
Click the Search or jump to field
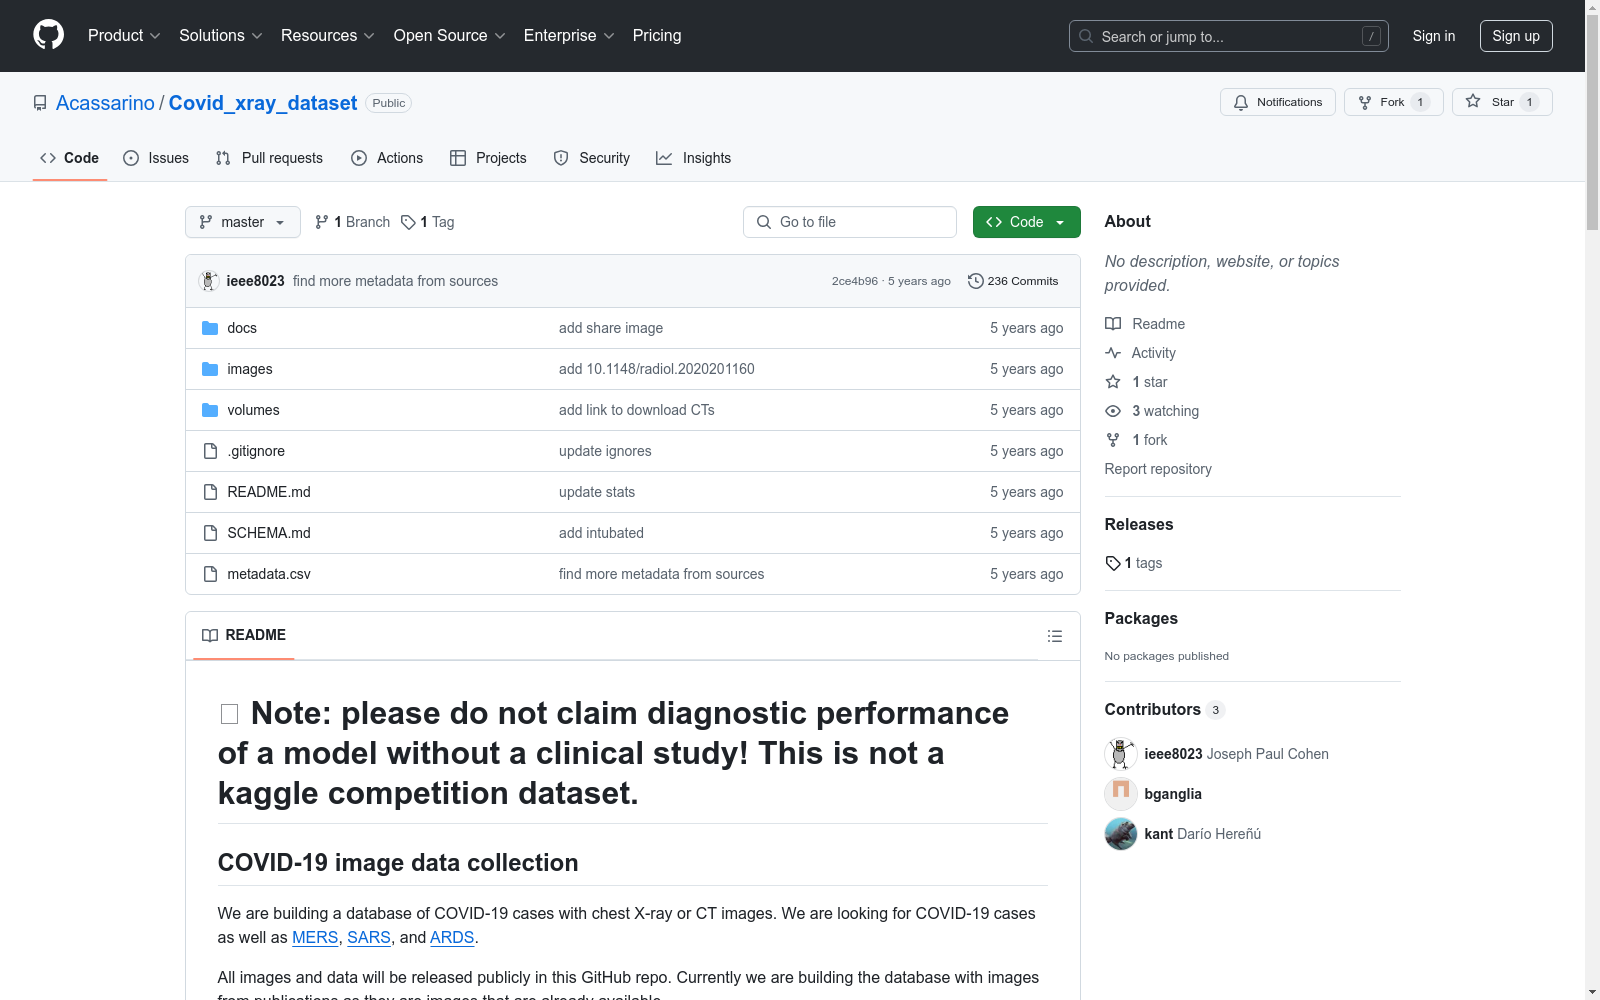click(1229, 36)
